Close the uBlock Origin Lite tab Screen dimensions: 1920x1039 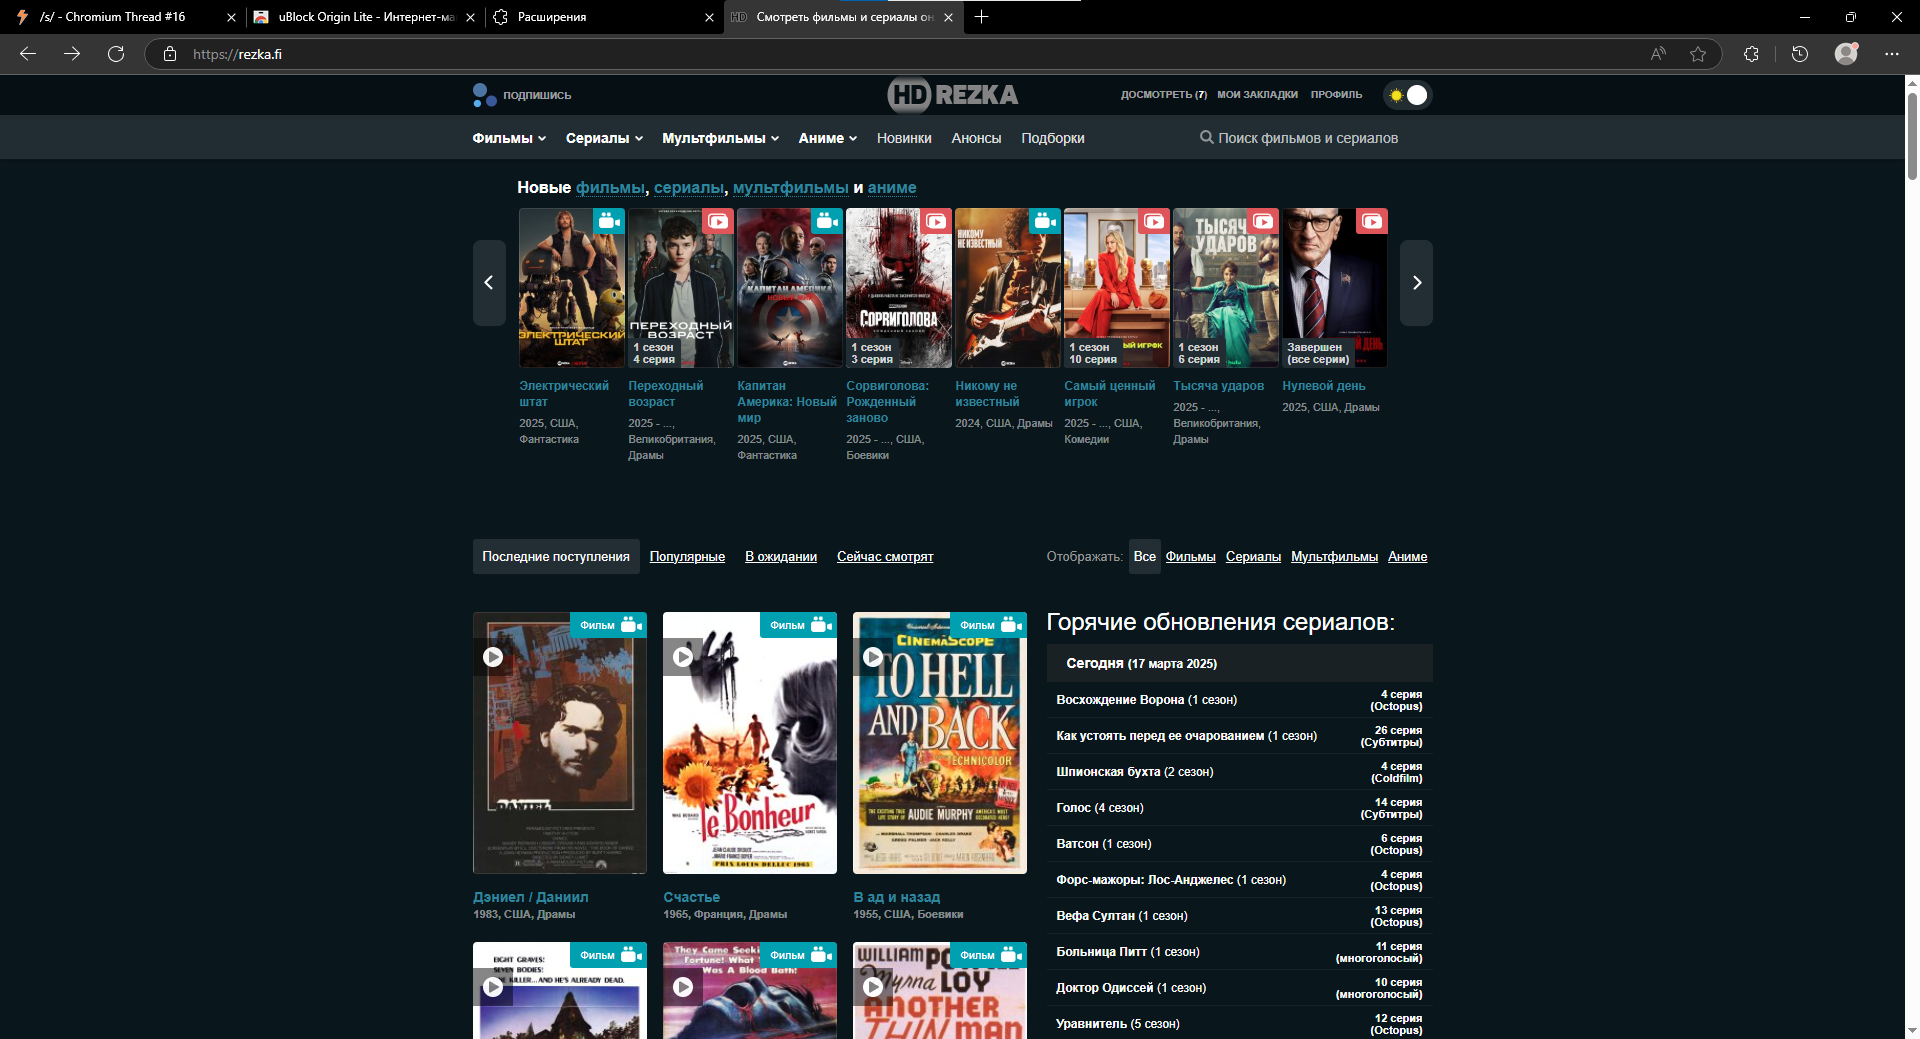(x=470, y=17)
